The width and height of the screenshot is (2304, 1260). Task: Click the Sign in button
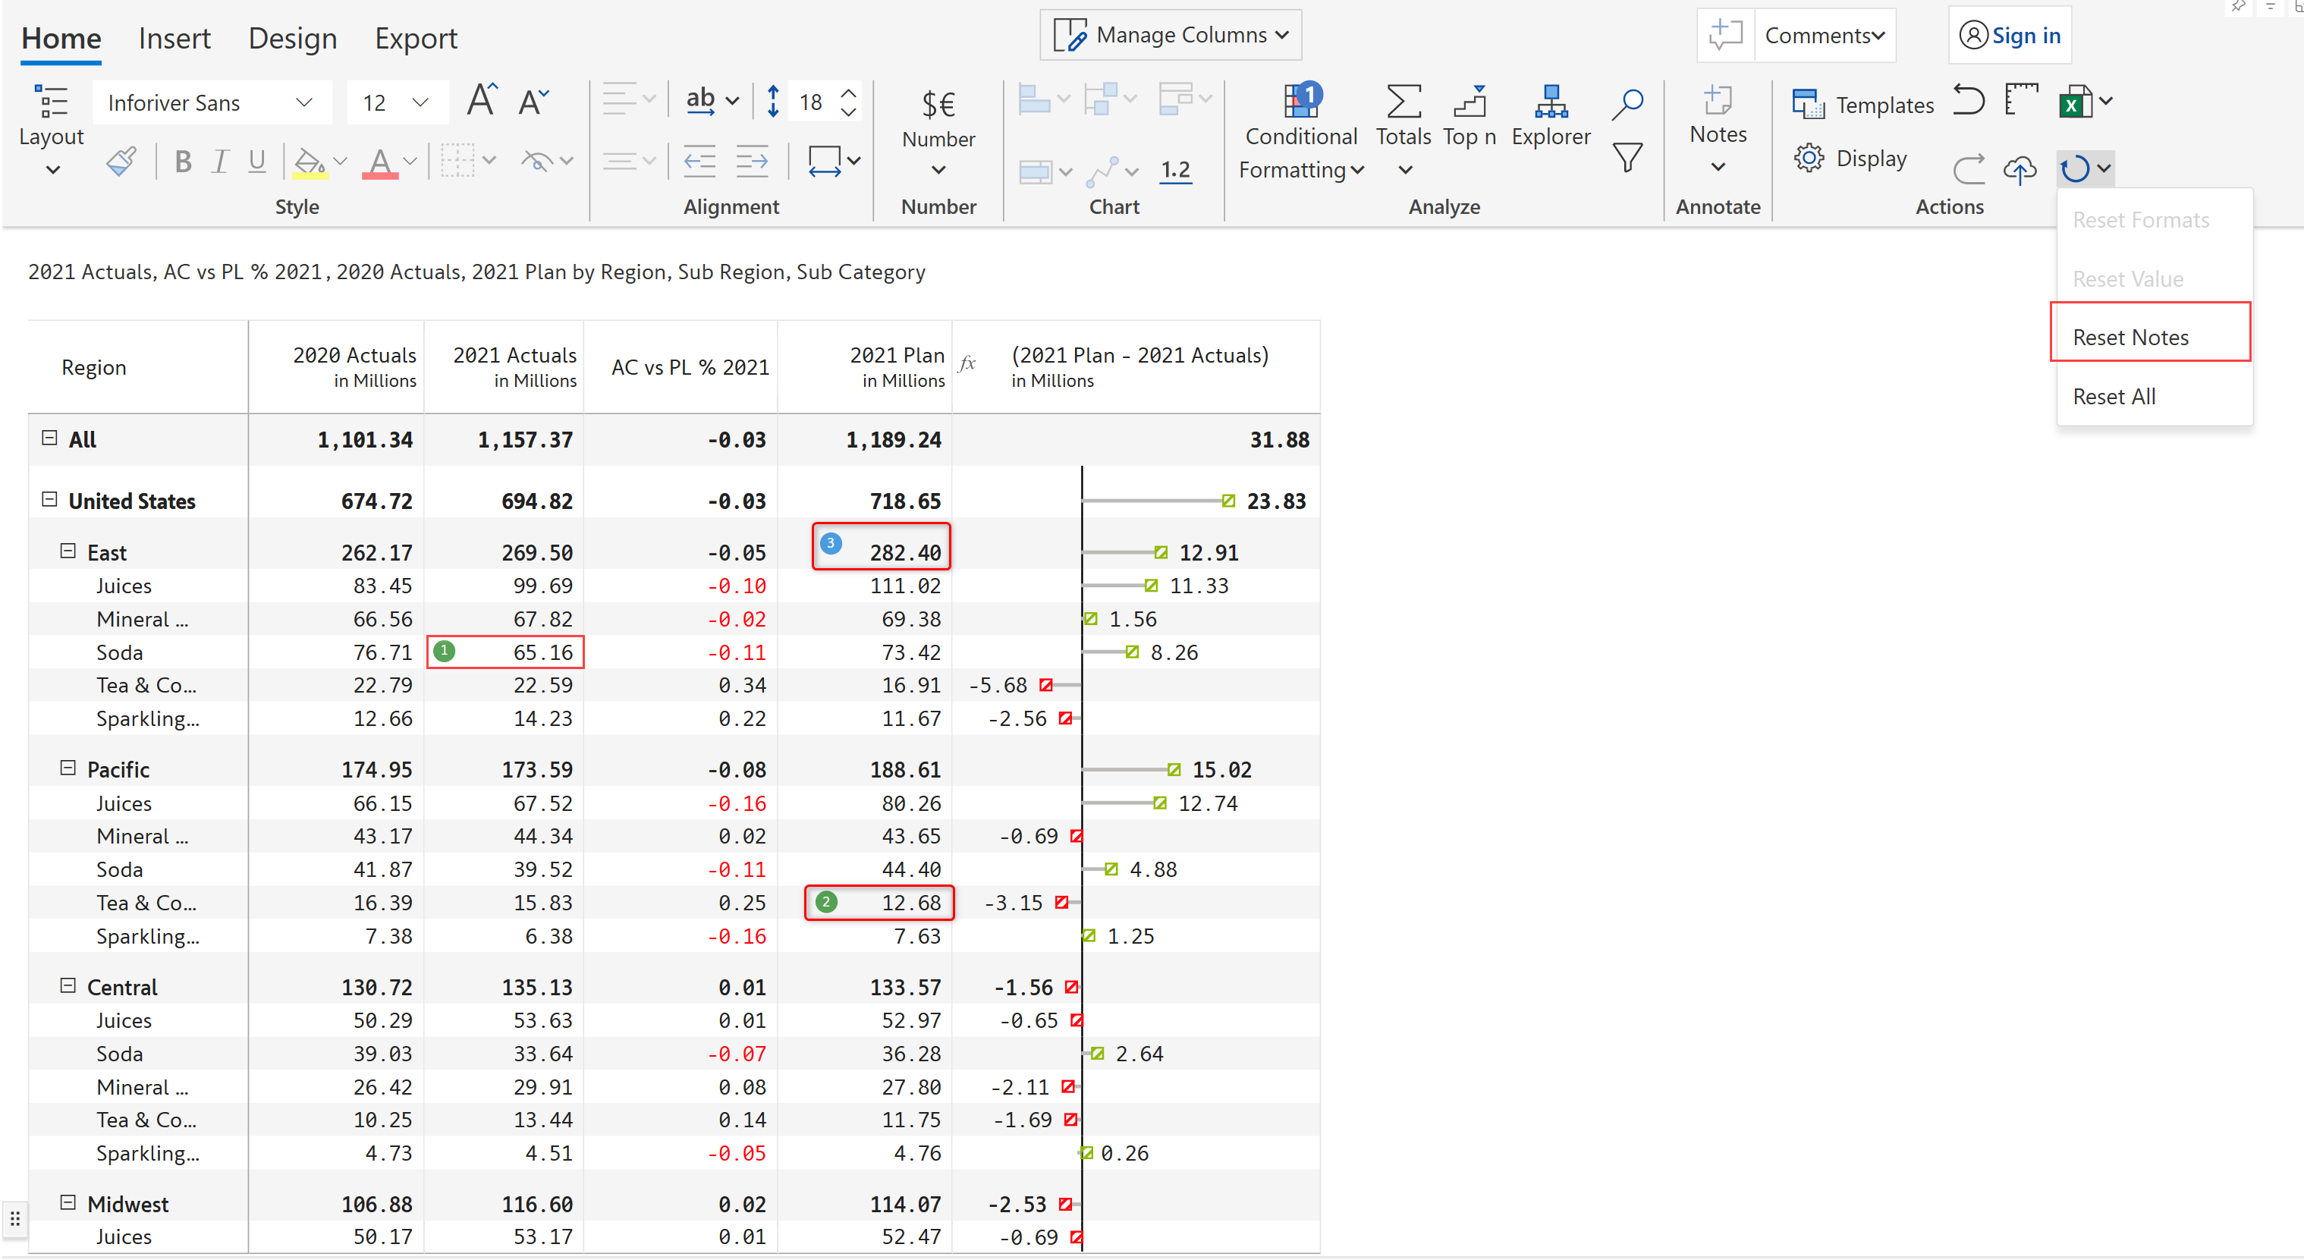2010,35
